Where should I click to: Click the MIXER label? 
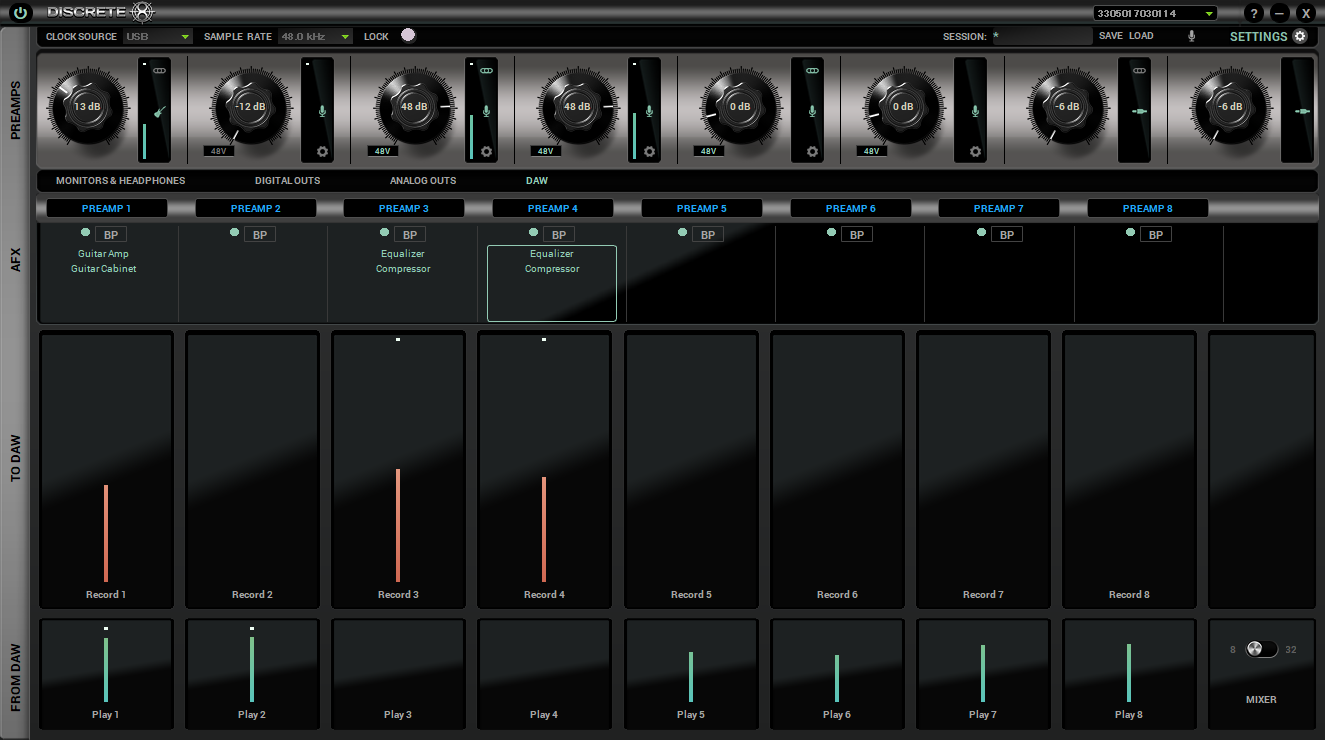pos(1261,700)
